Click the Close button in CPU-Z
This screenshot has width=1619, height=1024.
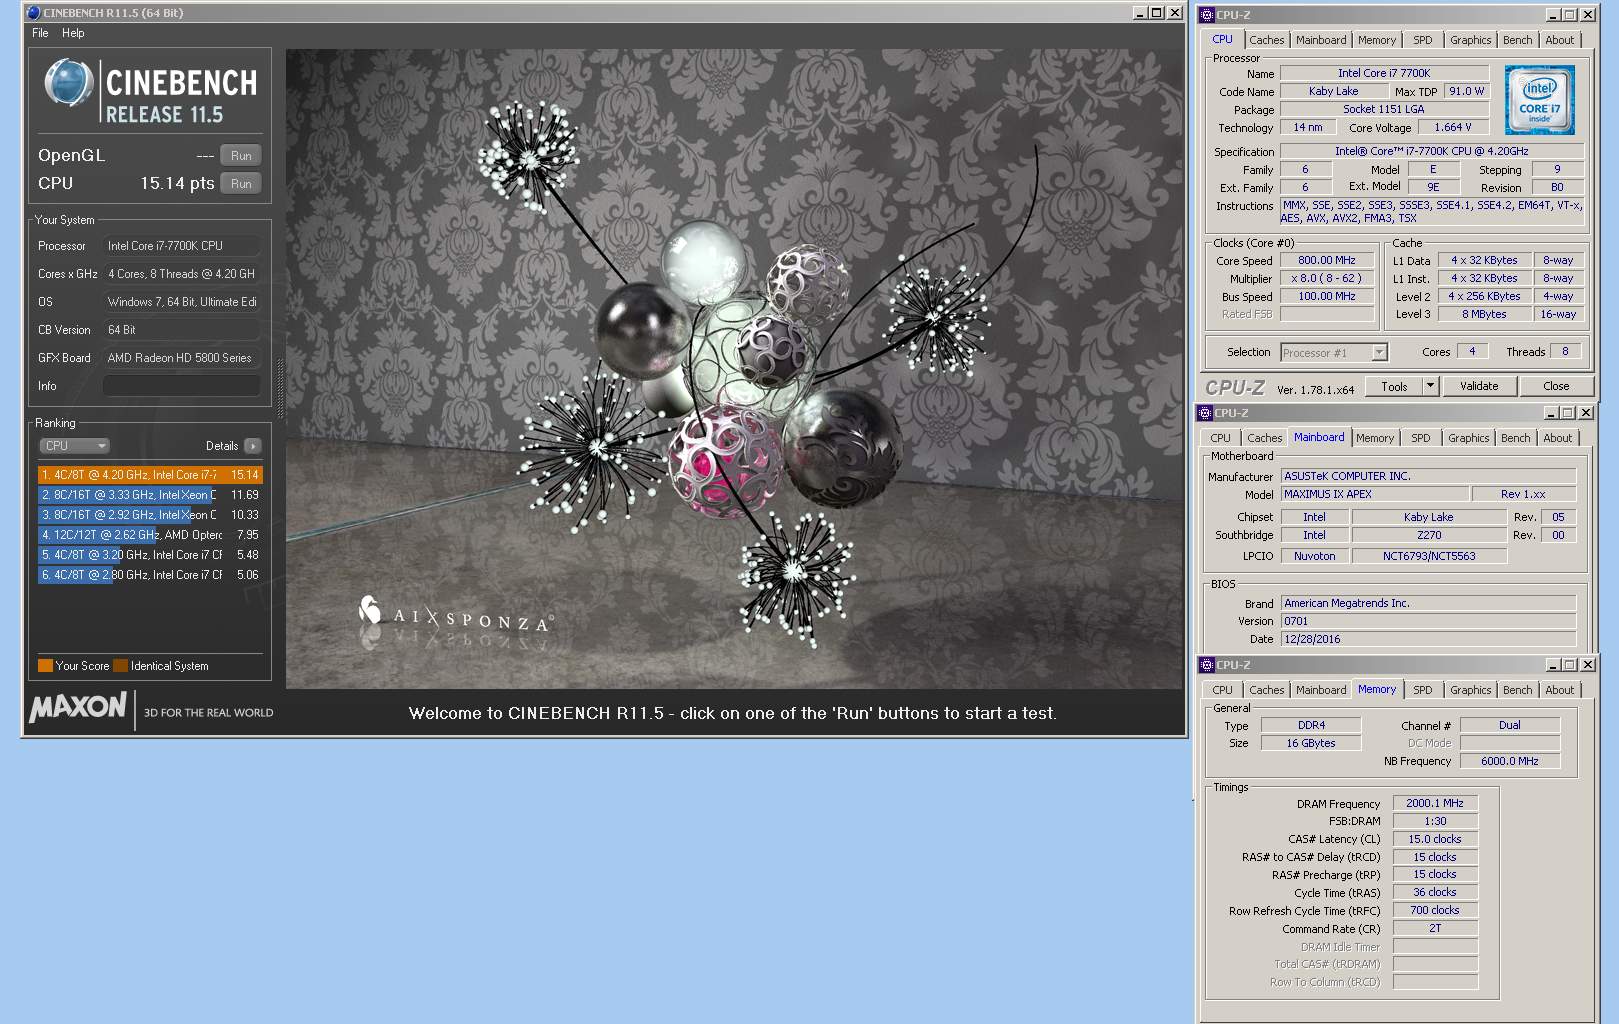1556,386
